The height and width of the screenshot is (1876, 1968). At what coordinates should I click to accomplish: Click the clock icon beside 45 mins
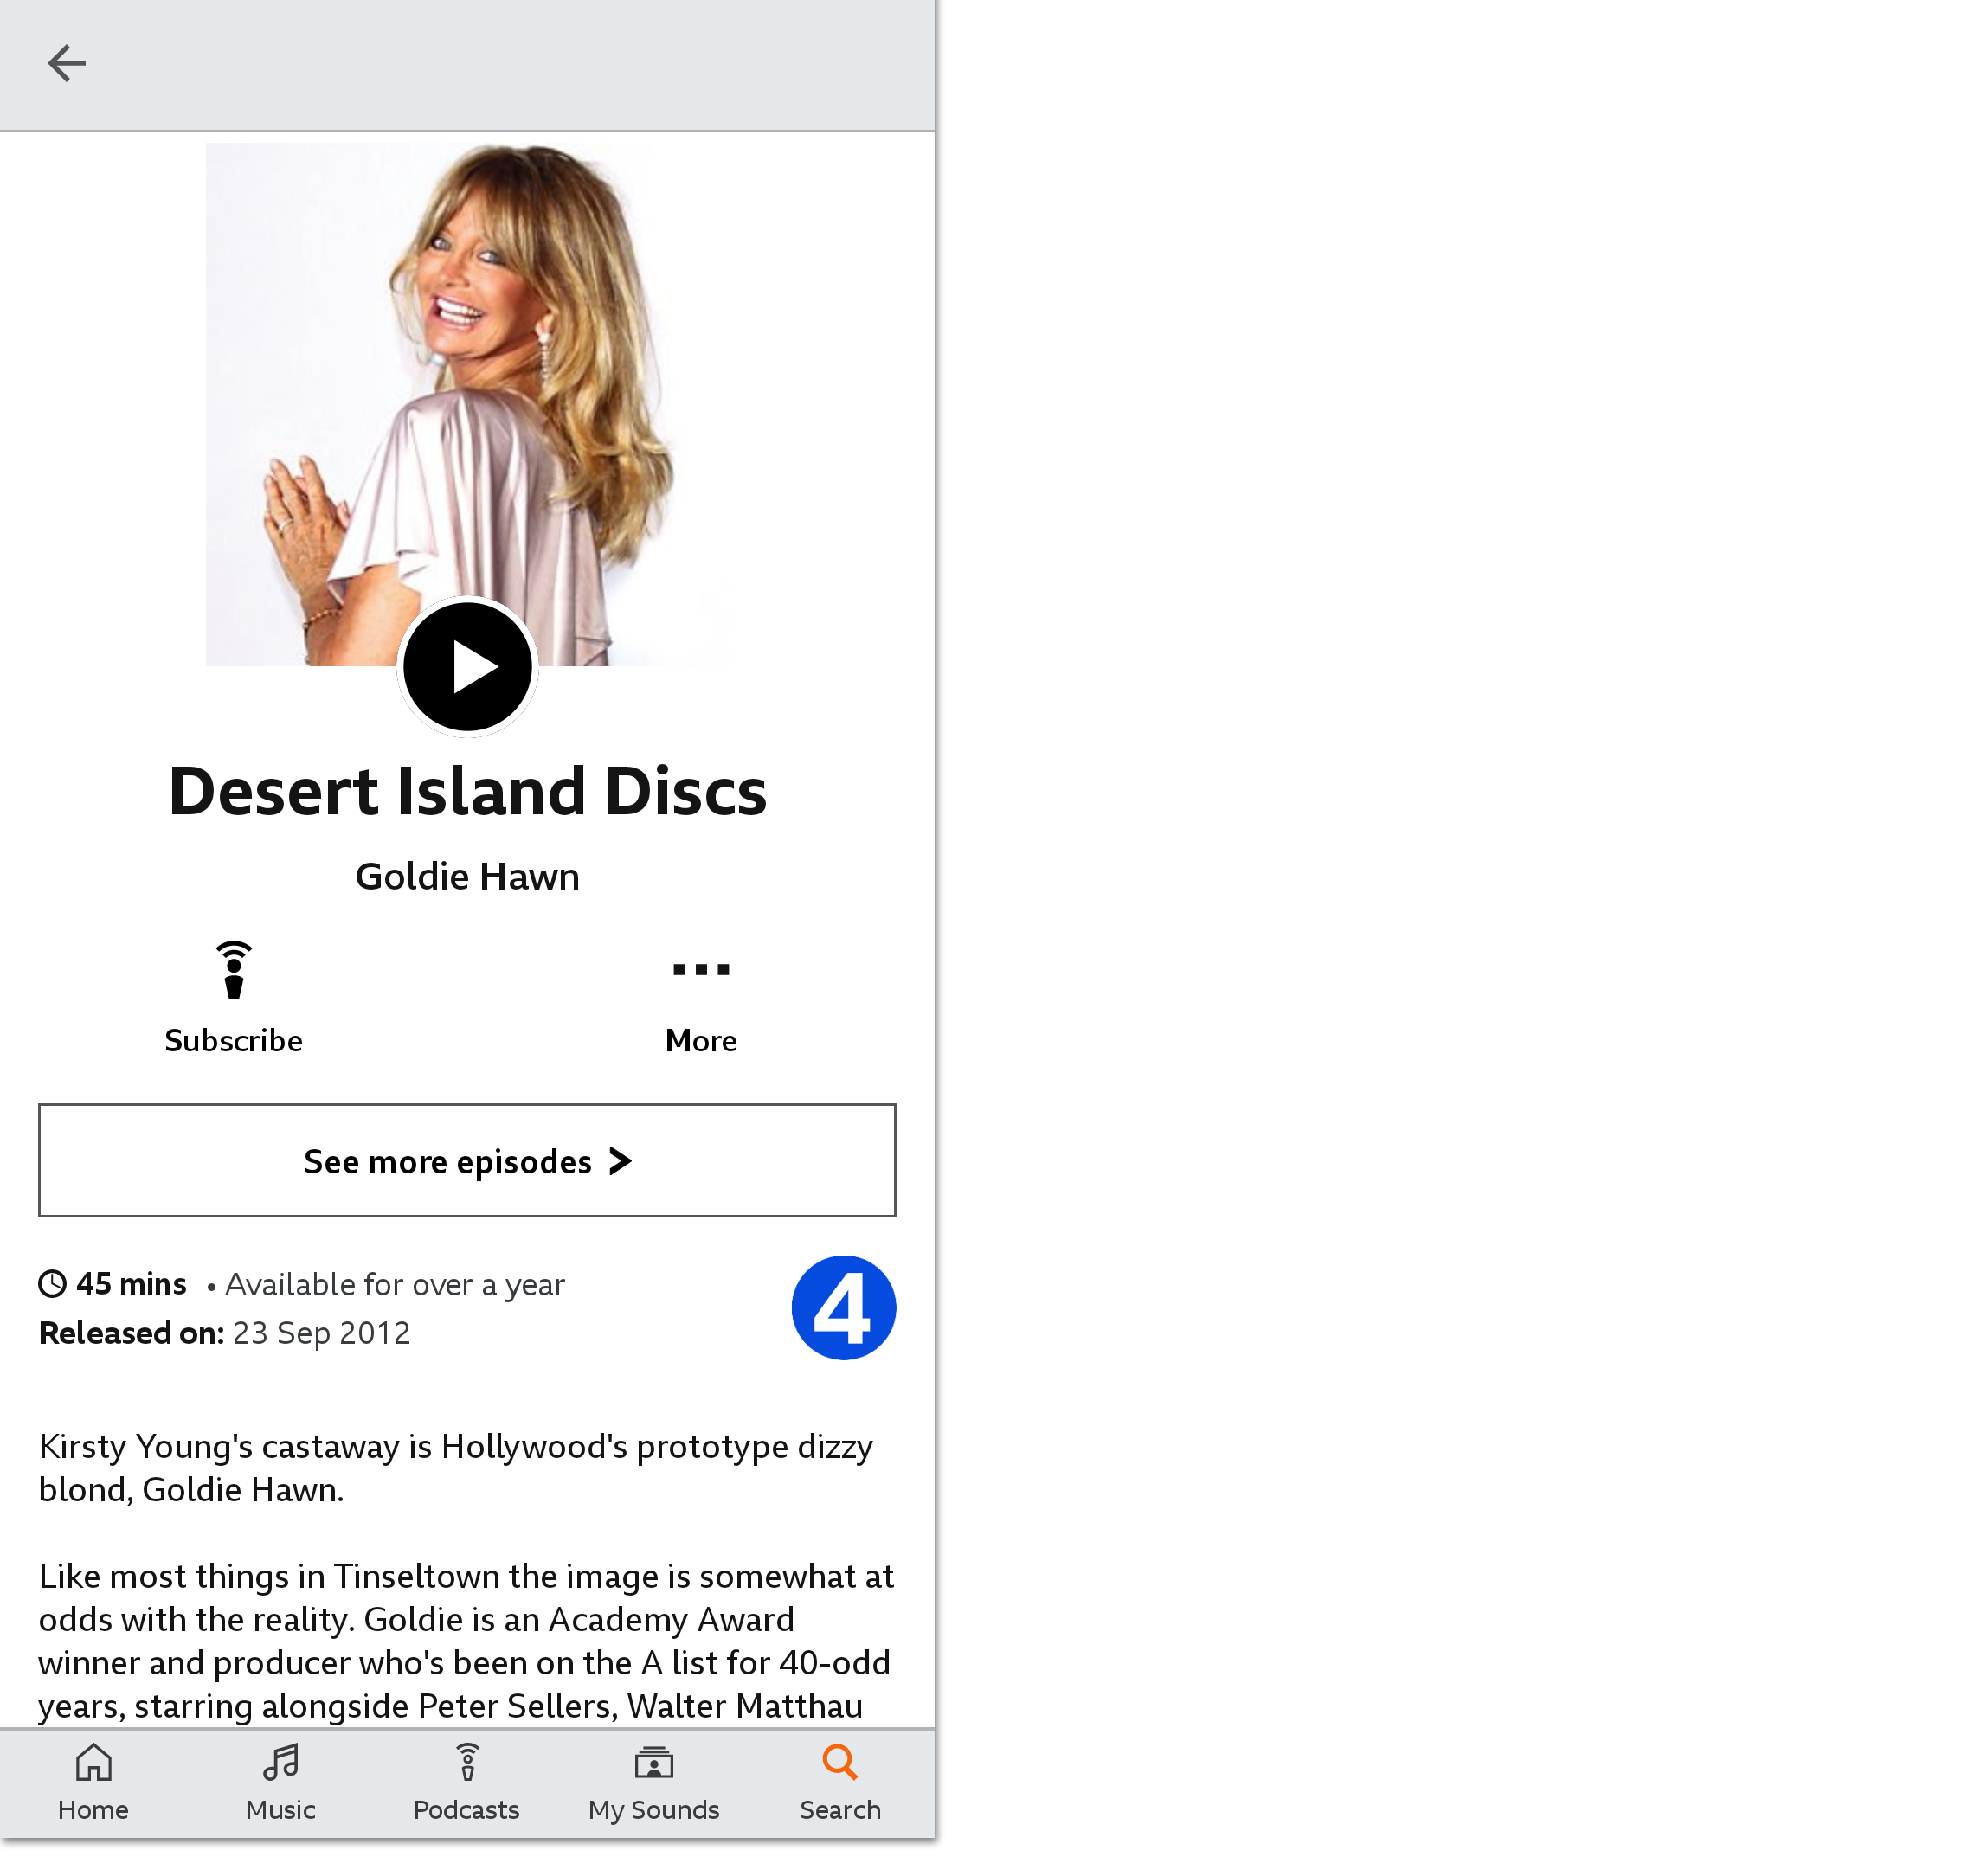pyautogui.click(x=53, y=1283)
